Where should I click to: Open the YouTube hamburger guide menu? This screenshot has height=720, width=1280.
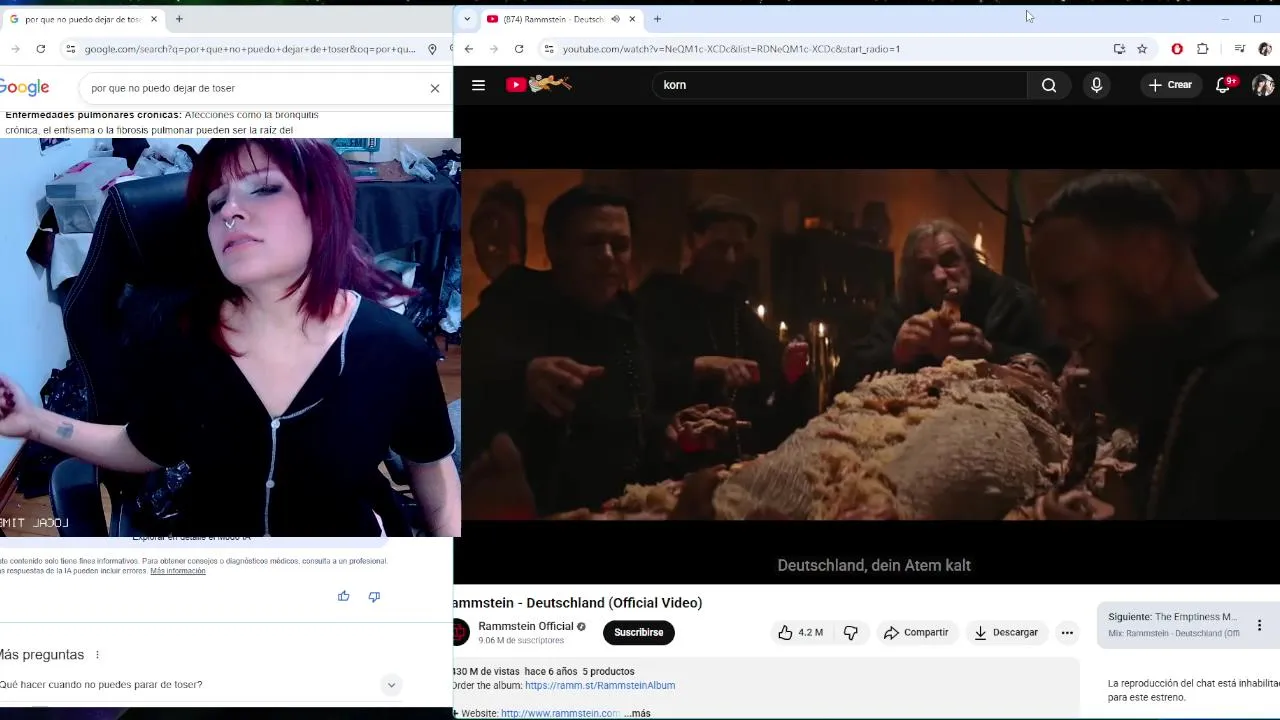(x=478, y=85)
